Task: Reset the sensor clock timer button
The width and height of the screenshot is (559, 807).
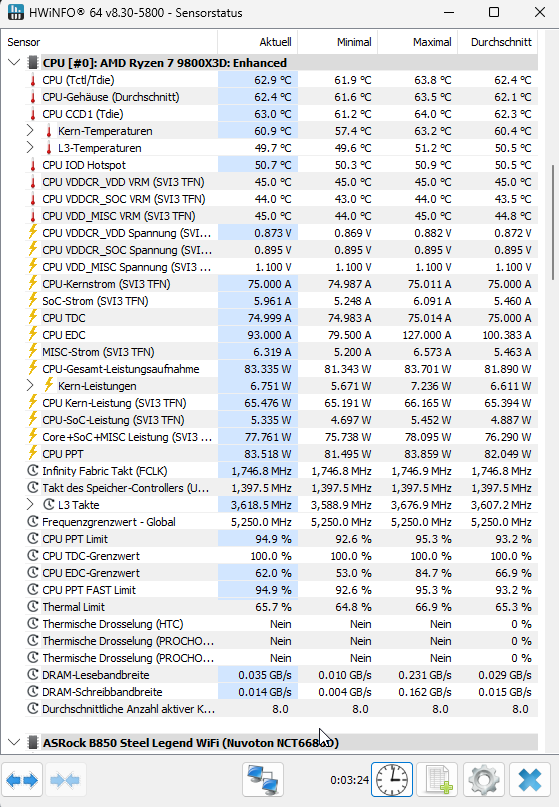Action: 392,780
